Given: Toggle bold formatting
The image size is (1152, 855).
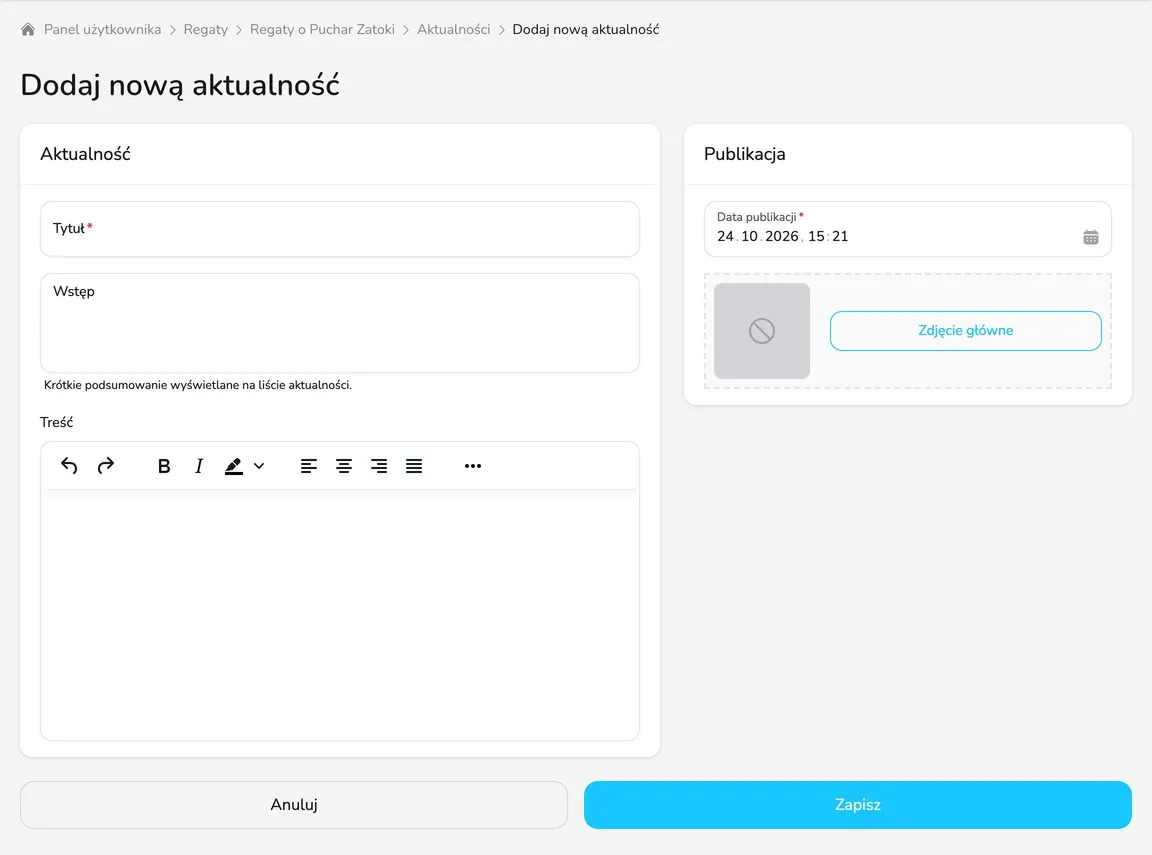Looking at the screenshot, I should 164,466.
